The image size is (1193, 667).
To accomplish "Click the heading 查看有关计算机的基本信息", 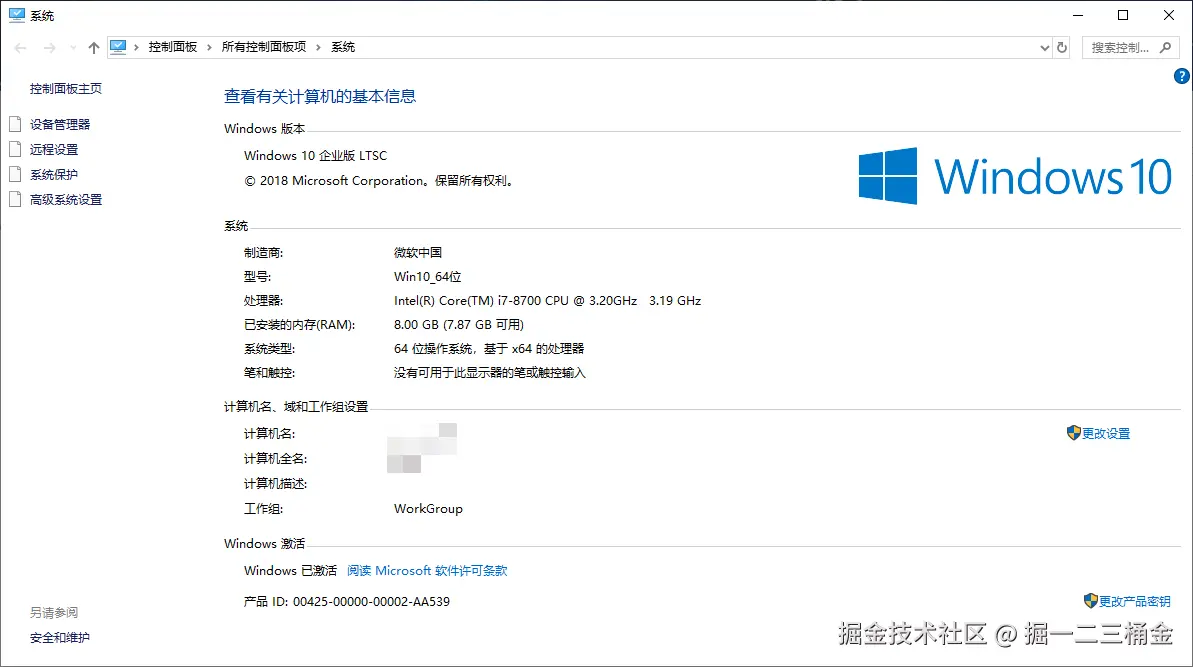I will click(320, 97).
